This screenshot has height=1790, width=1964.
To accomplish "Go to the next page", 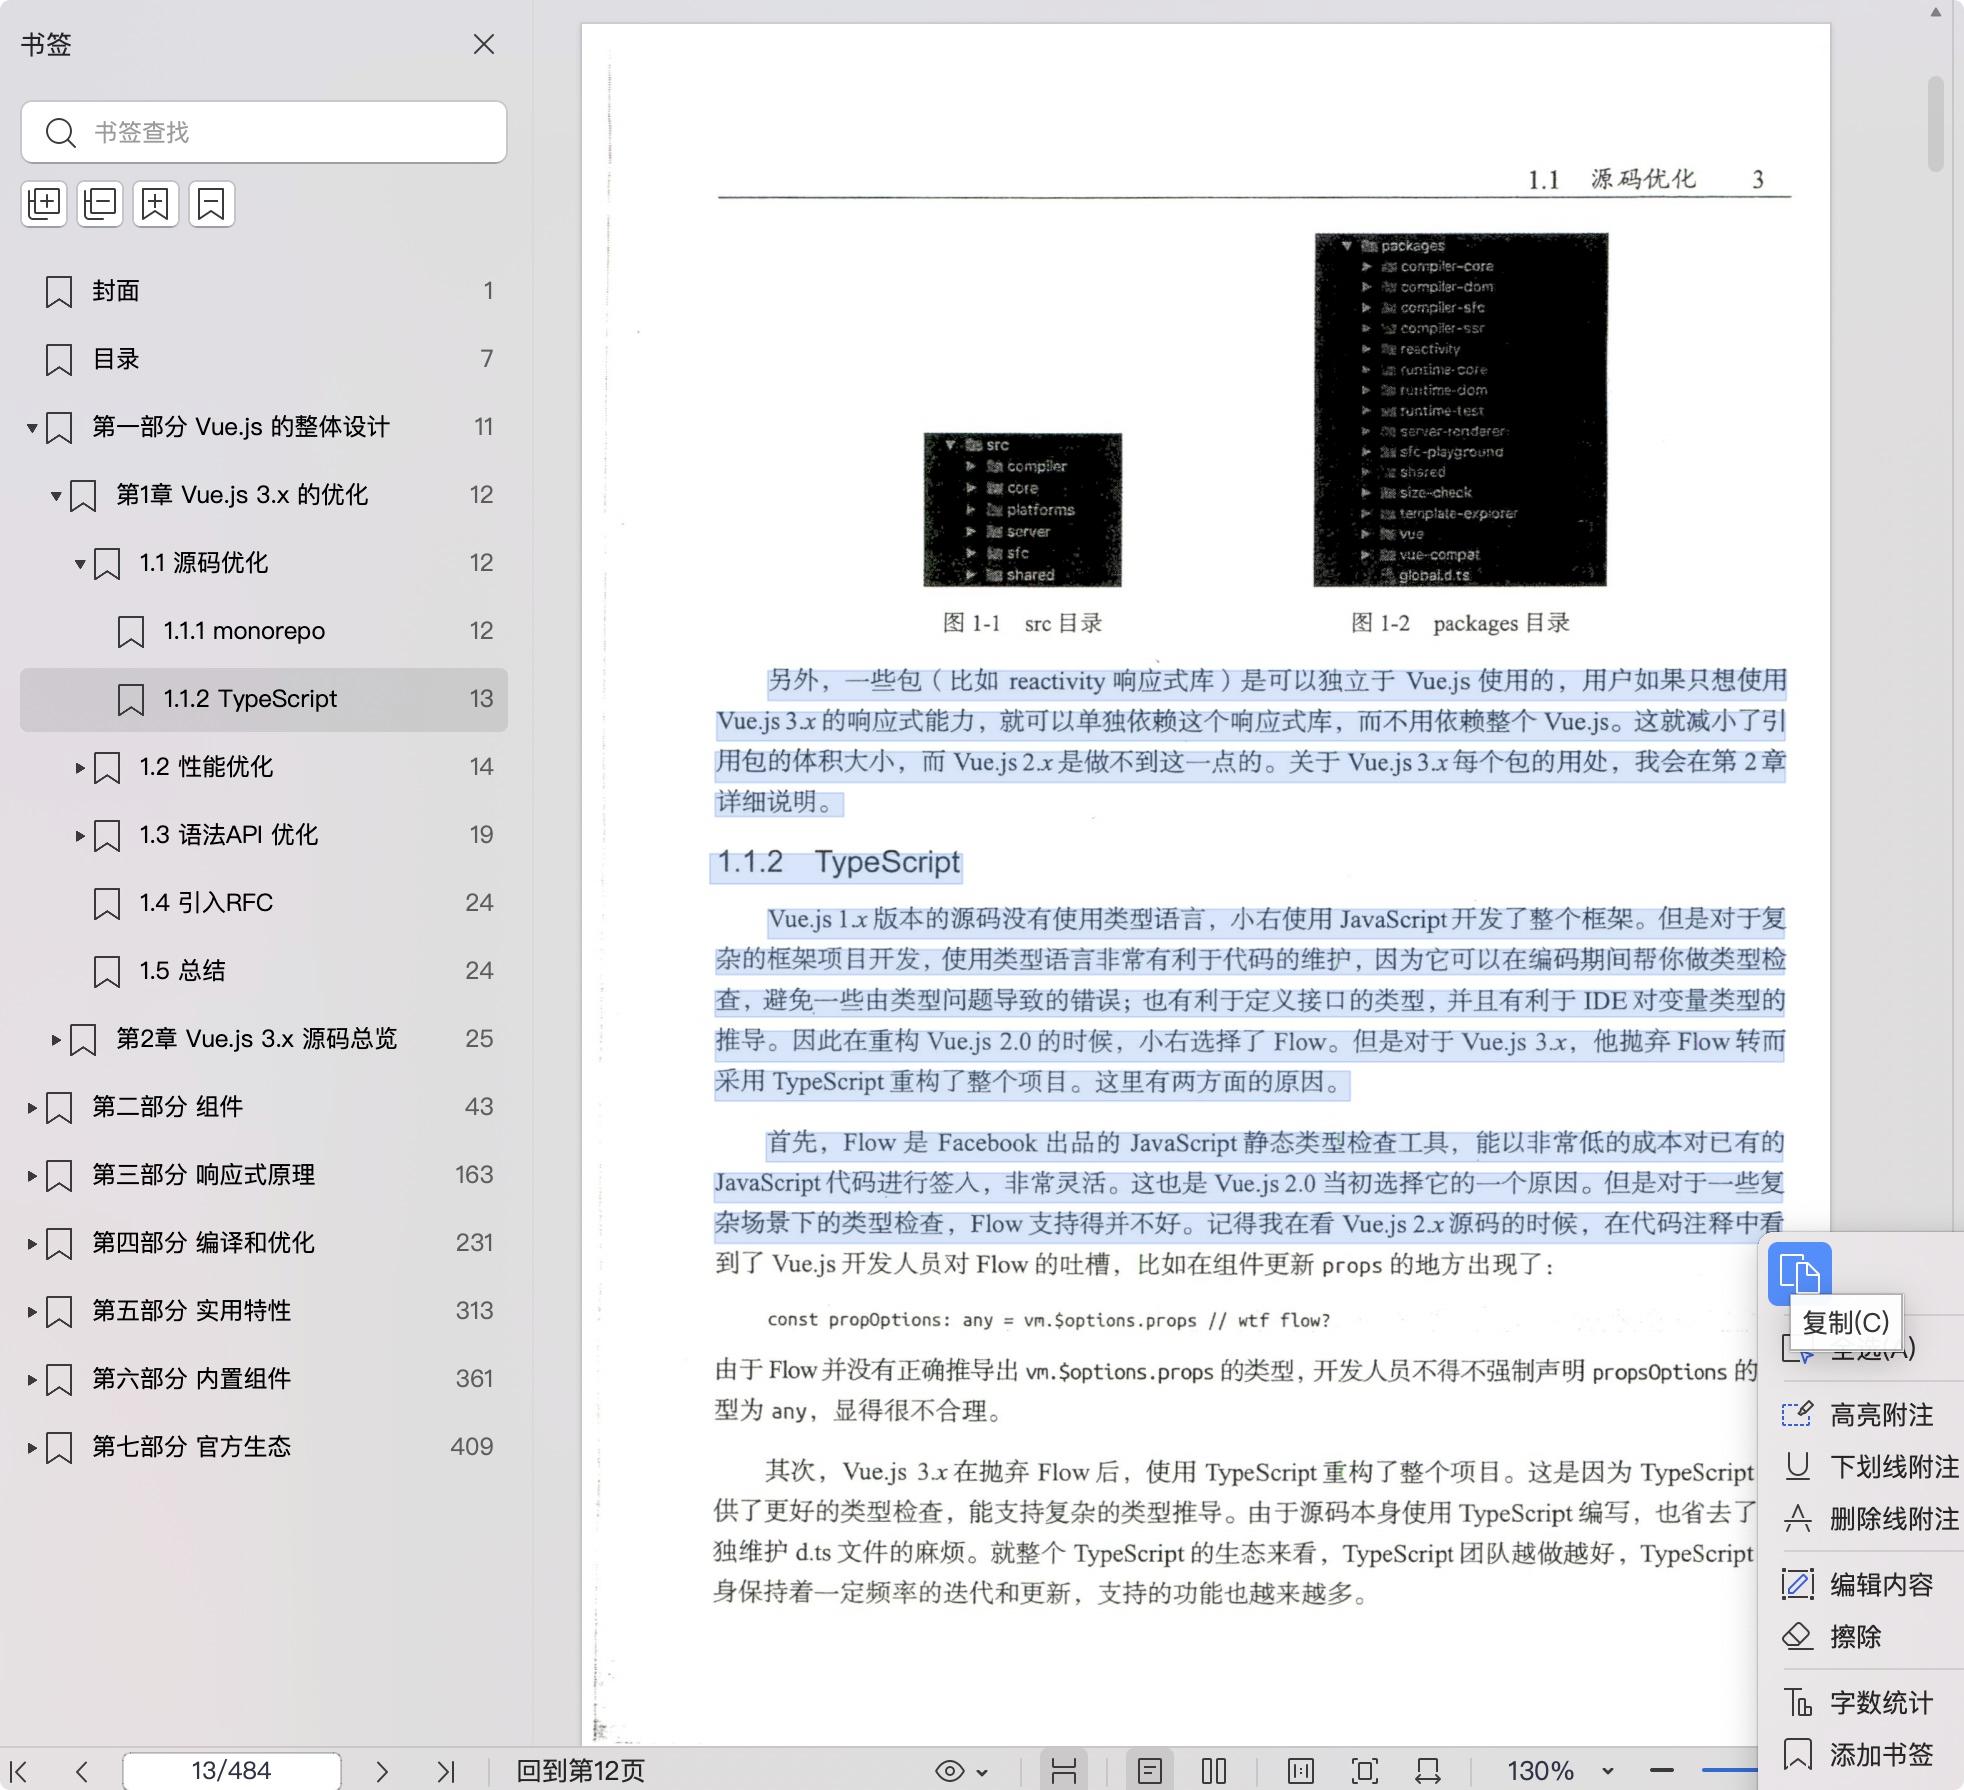I will [382, 1771].
